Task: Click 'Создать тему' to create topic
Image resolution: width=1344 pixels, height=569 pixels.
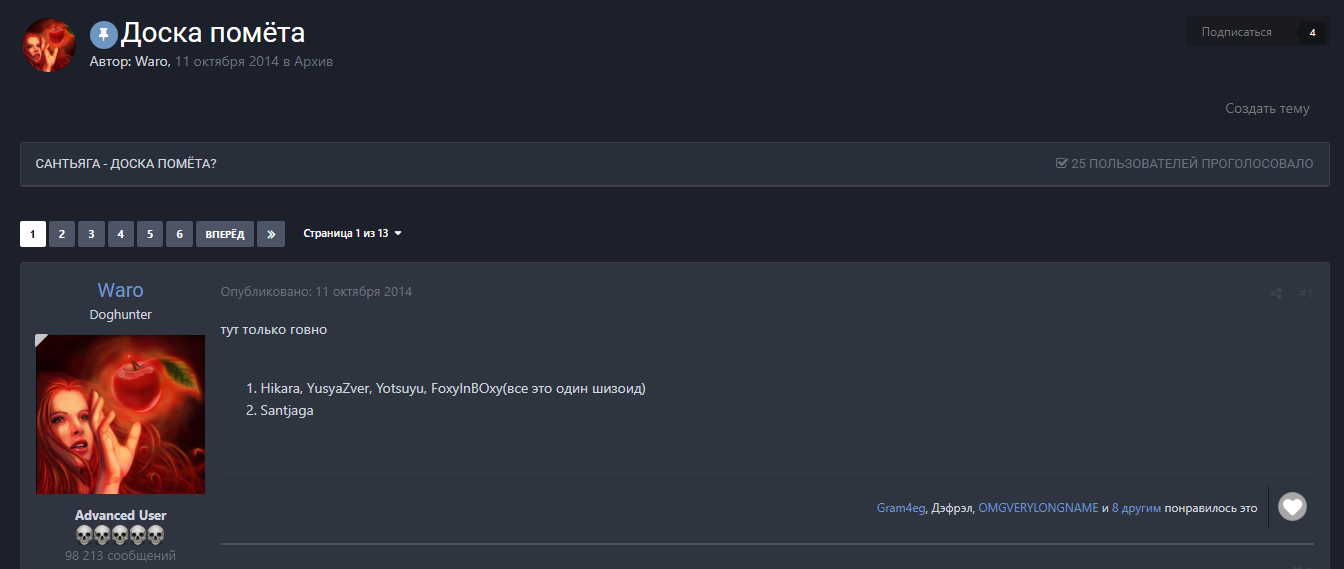Action: pyautogui.click(x=1267, y=109)
